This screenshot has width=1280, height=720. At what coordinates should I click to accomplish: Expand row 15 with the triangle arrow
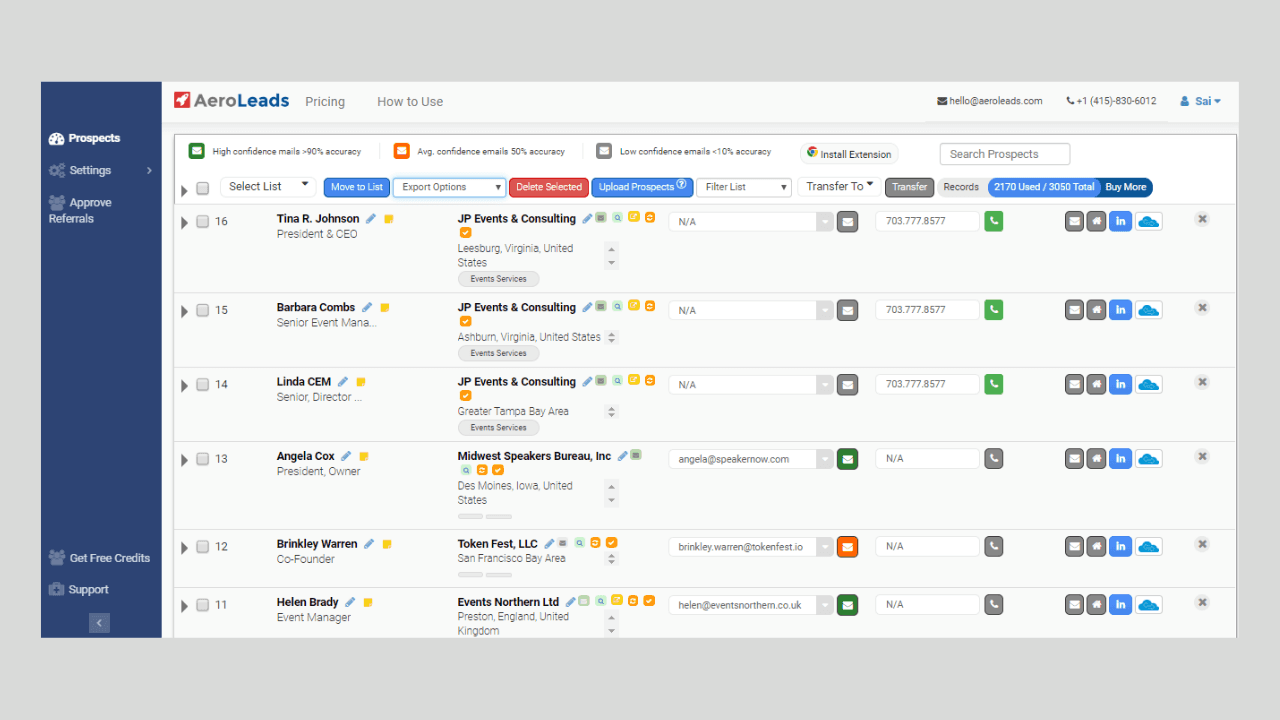pyautogui.click(x=184, y=311)
